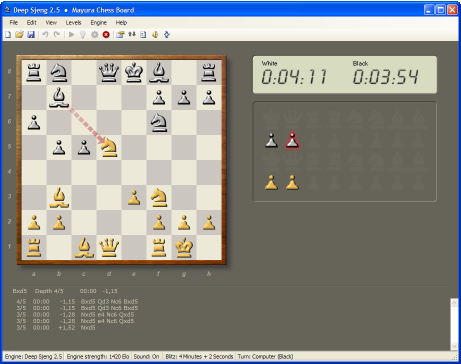The height and width of the screenshot is (364, 461).
Task: Select the white pawn on e3
Action: [x=134, y=197]
